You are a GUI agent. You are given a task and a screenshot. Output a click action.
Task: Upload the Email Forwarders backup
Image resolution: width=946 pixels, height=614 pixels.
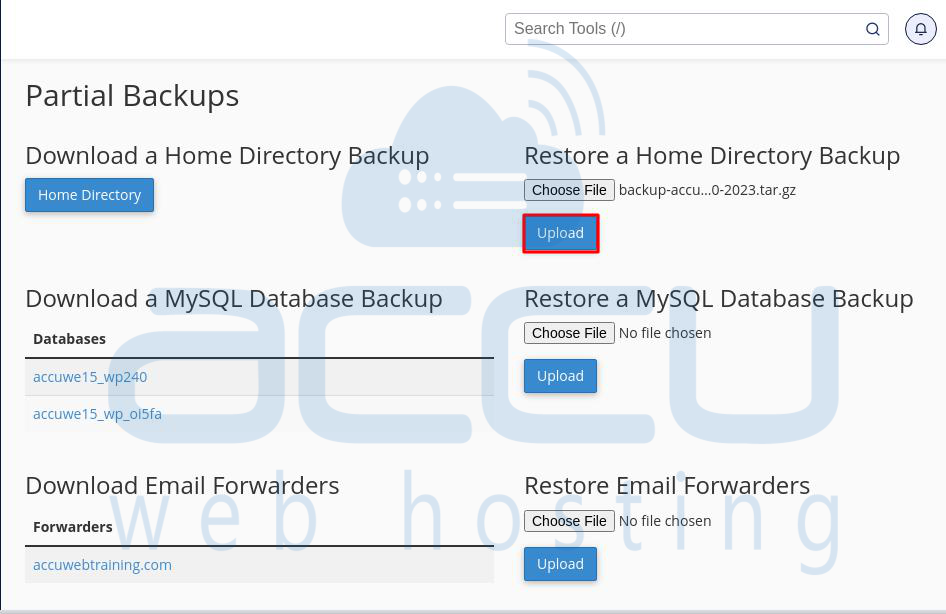coord(560,564)
